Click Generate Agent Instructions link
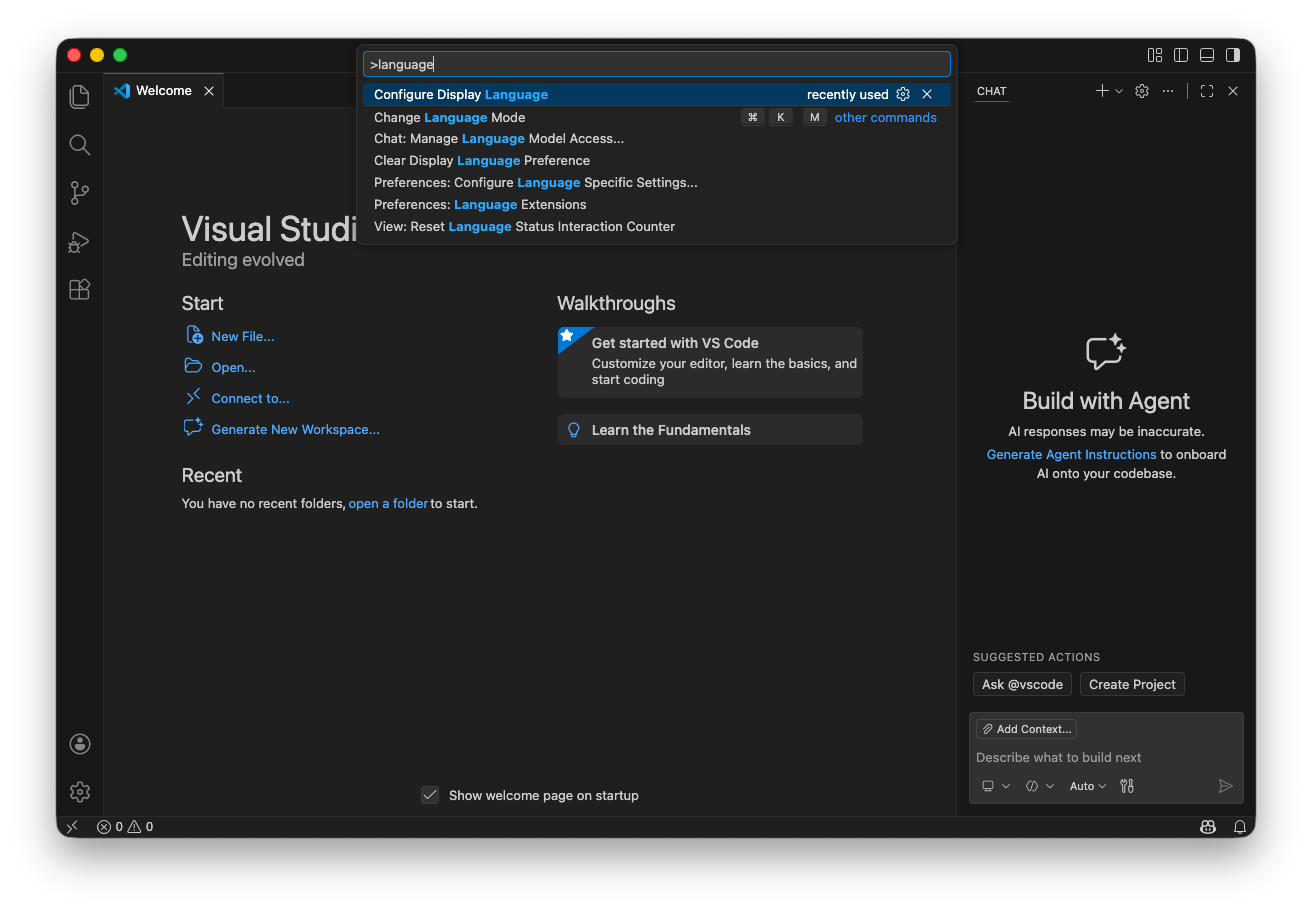This screenshot has width=1312, height=912. point(1071,455)
